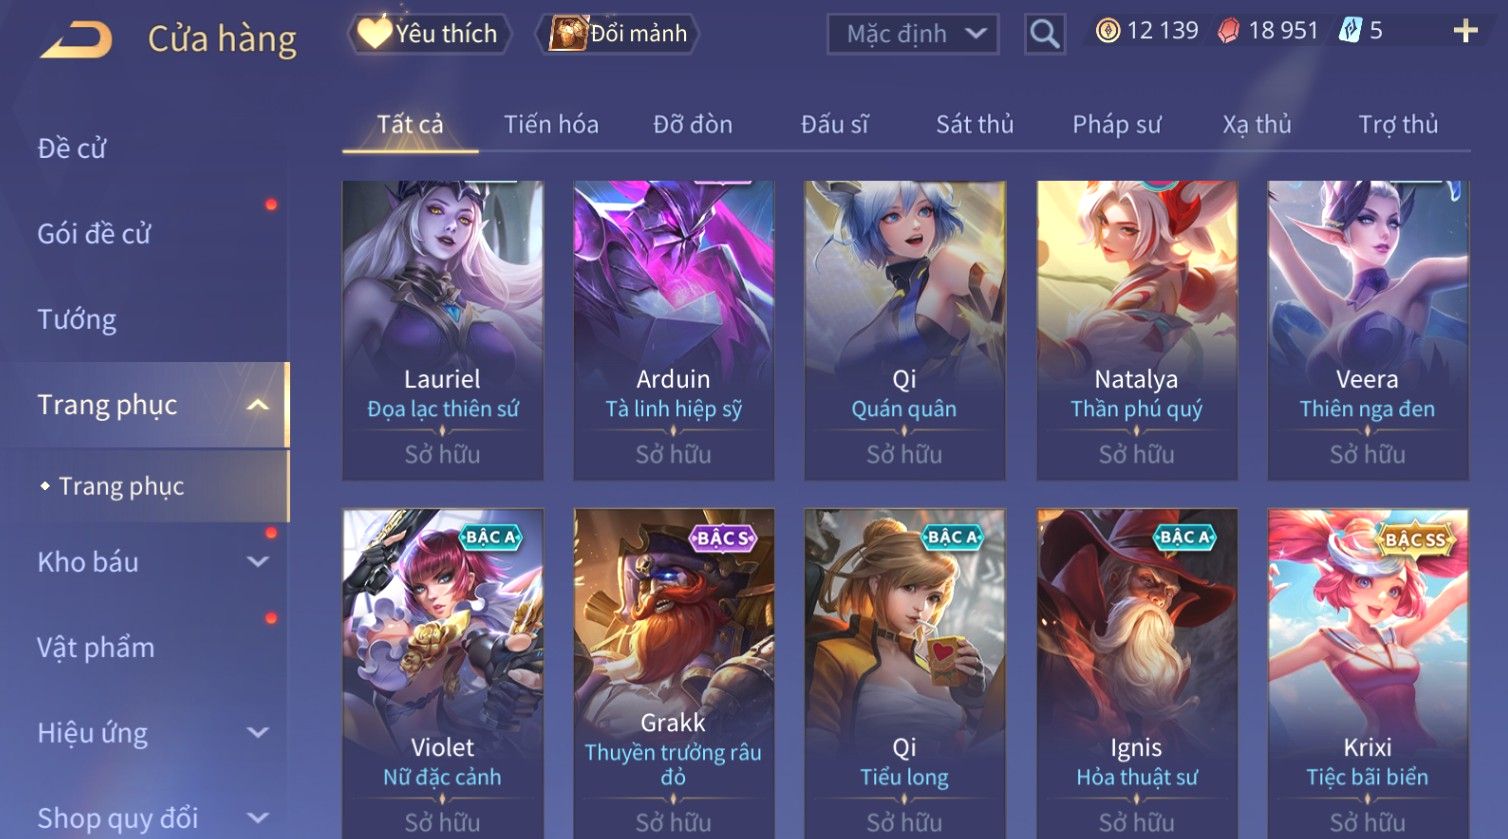
Task: Open the Tướng sidebar menu
Action: coord(77,320)
